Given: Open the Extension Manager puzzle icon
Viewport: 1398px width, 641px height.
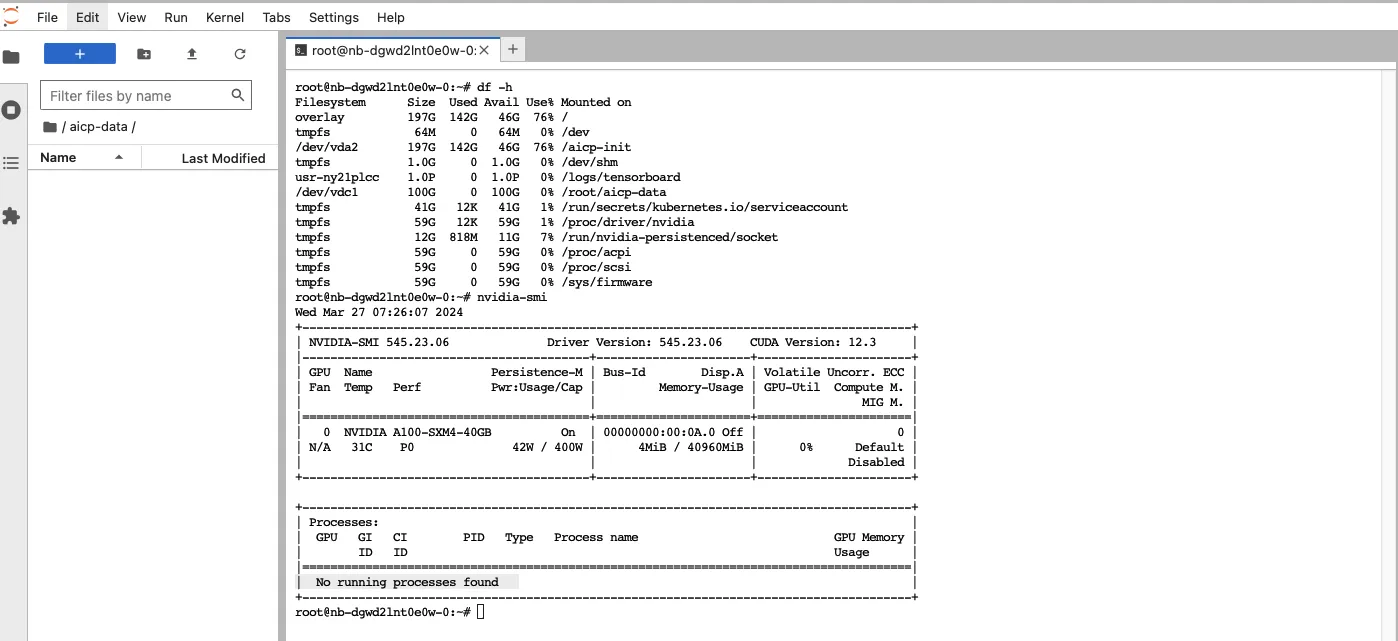Looking at the screenshot, I should click(x=11, y=216).
